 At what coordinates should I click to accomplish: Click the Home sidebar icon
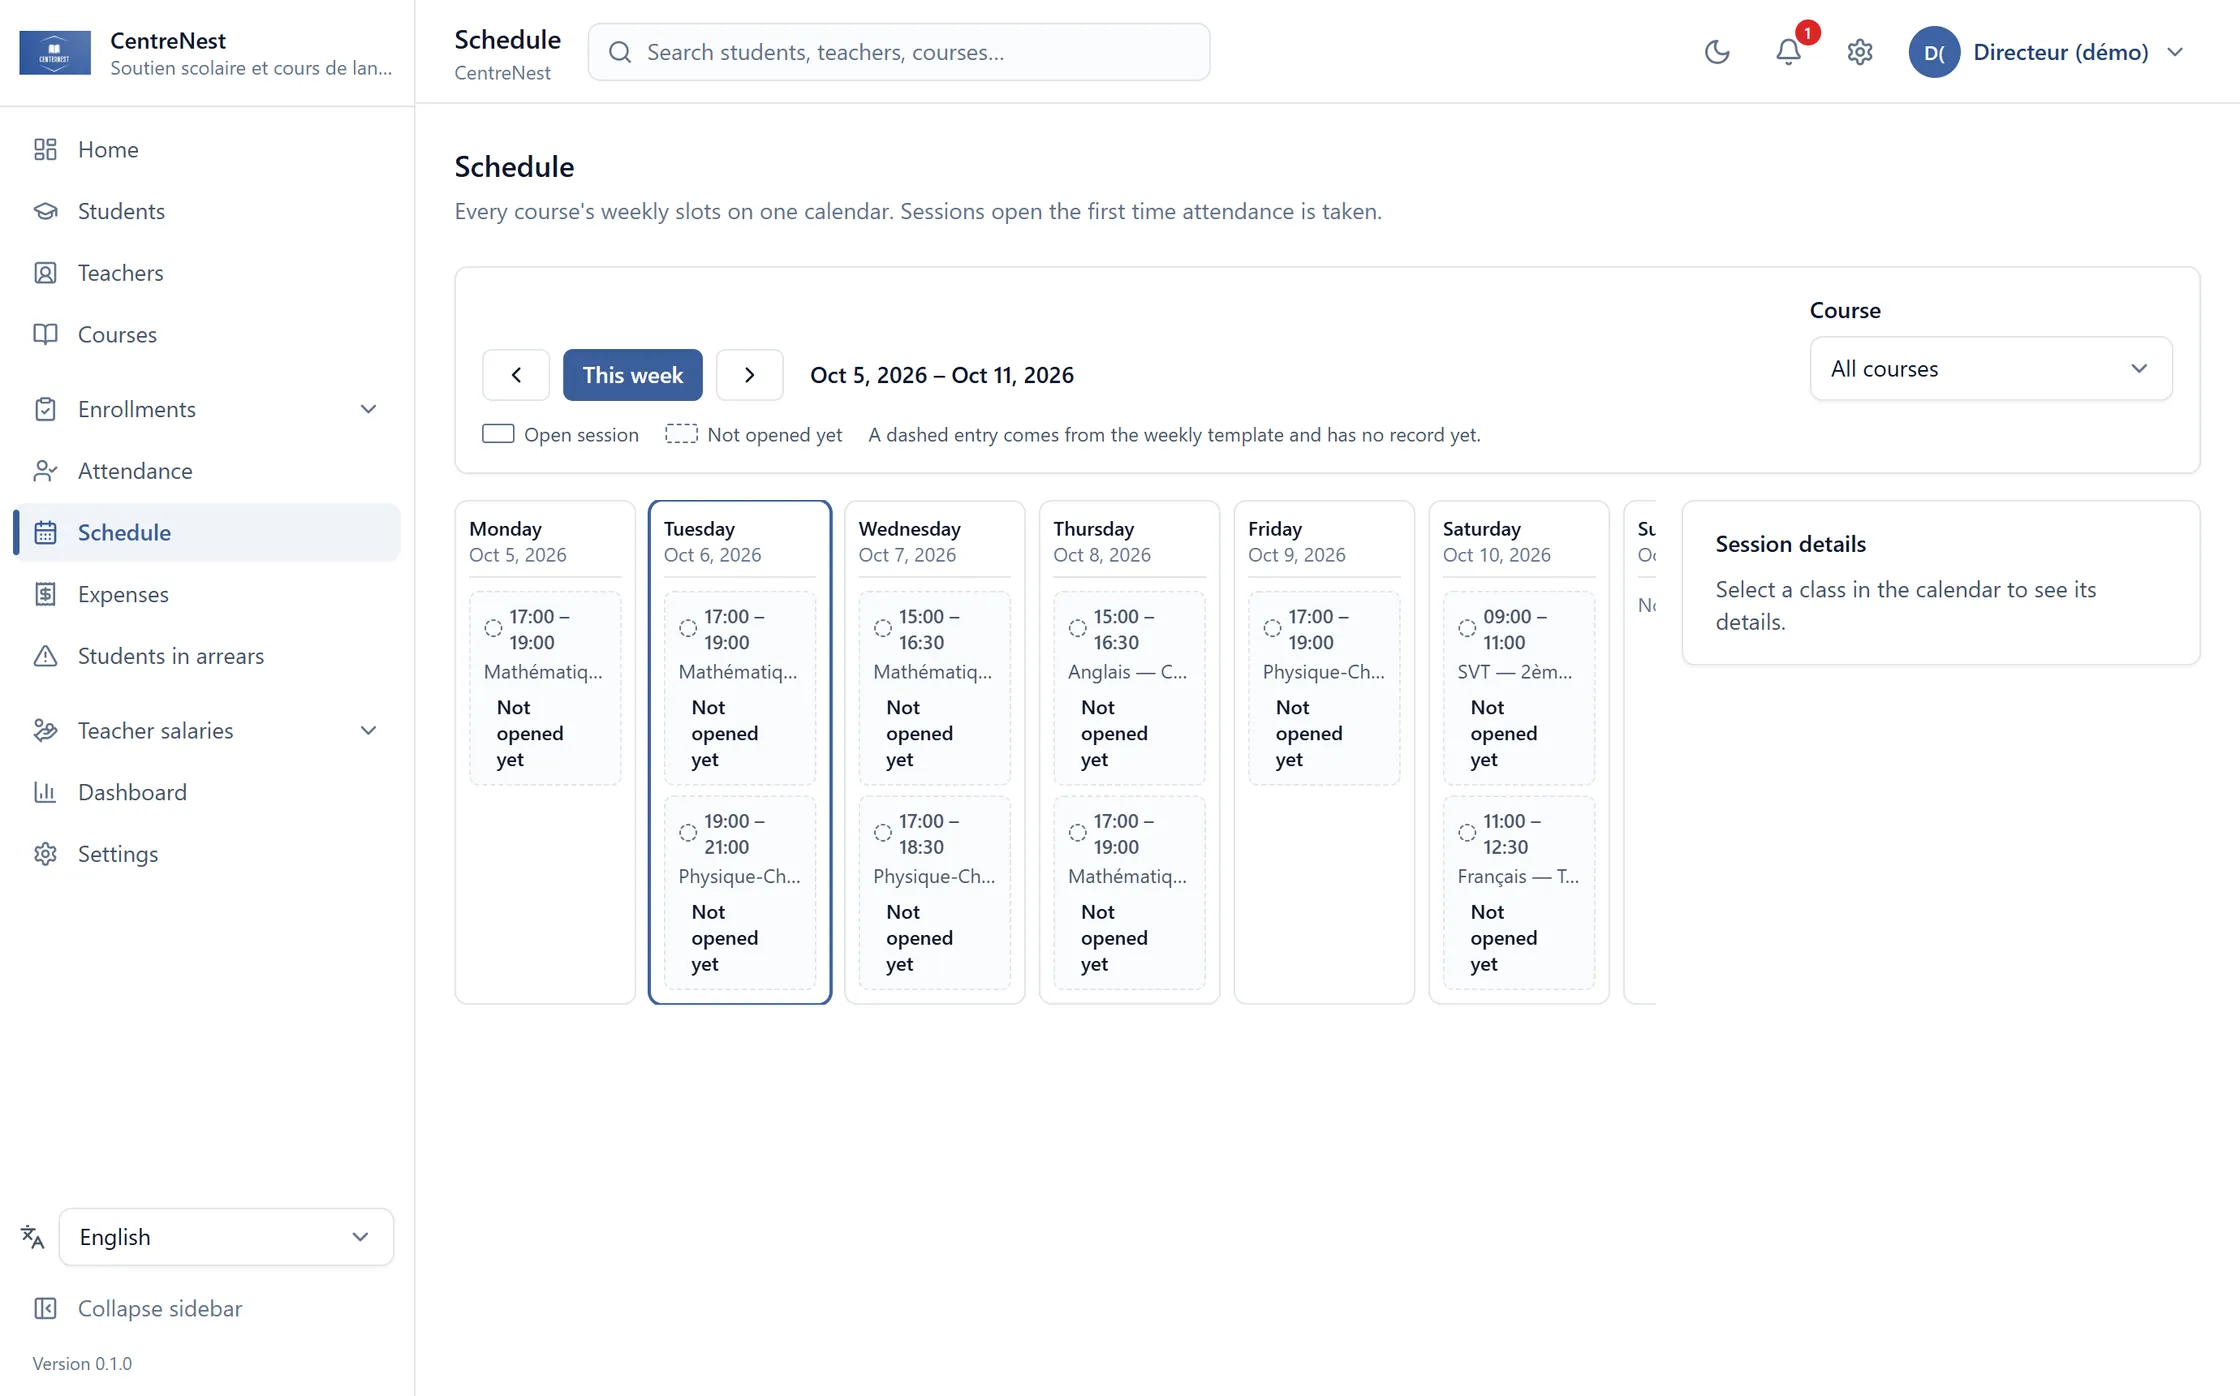pyautogui.click(x=45, y=149)
